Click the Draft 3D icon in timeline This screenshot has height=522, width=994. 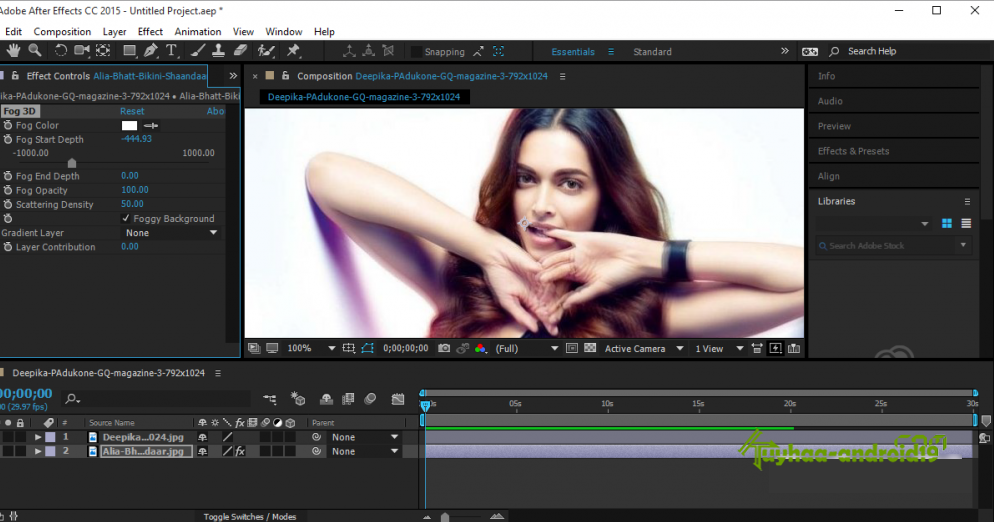coord(297,399)
